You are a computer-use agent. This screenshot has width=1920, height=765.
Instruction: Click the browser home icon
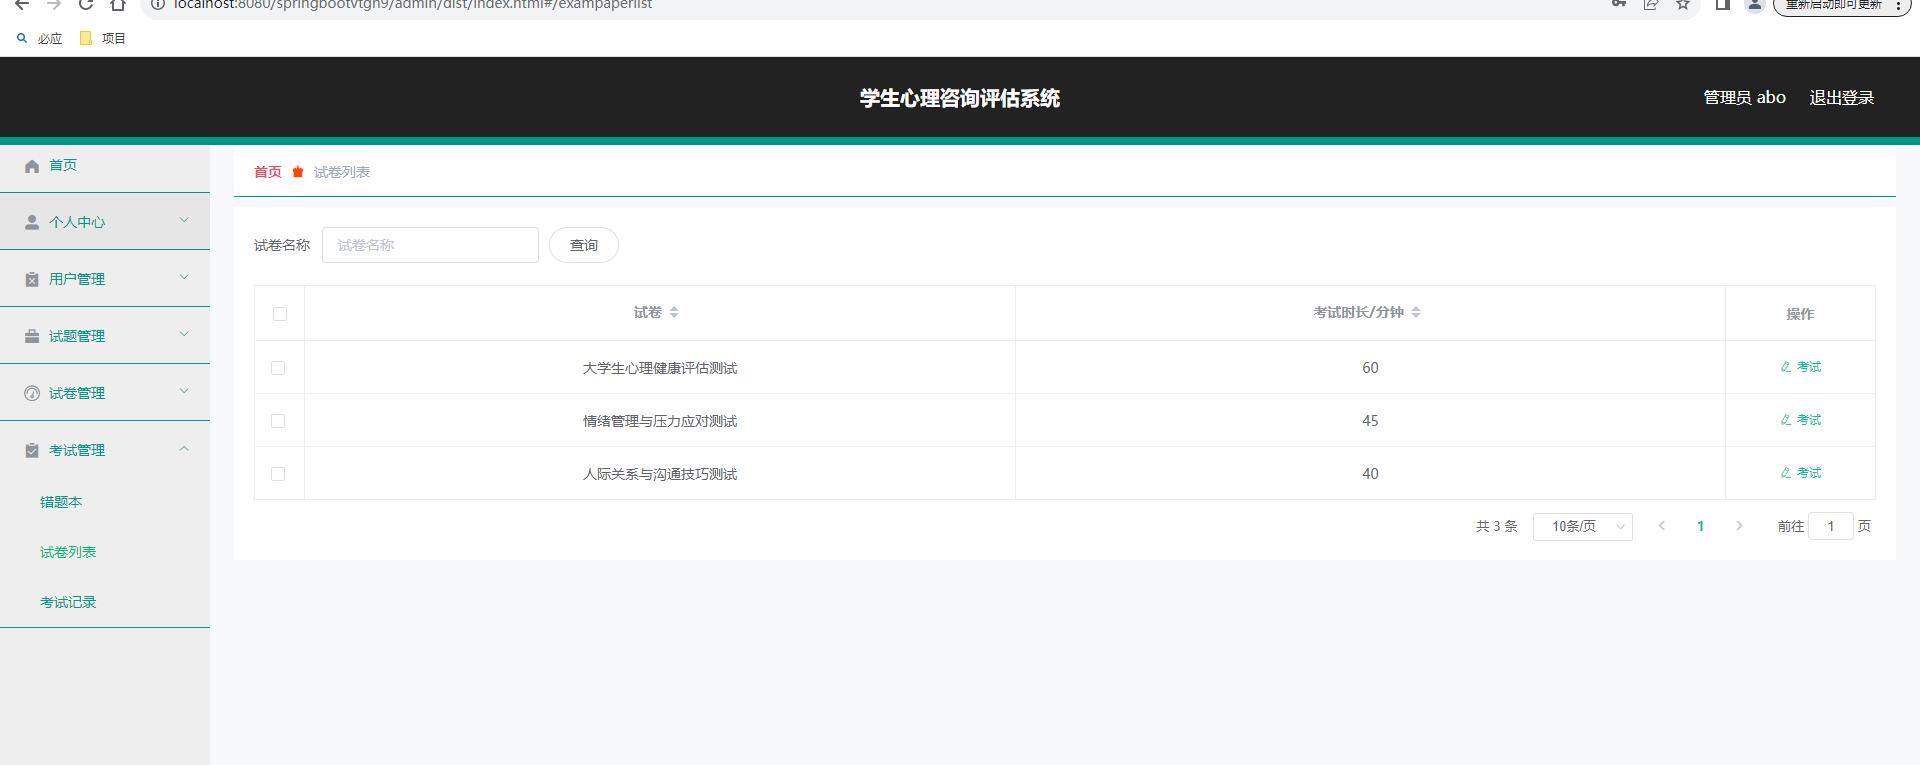118,4
